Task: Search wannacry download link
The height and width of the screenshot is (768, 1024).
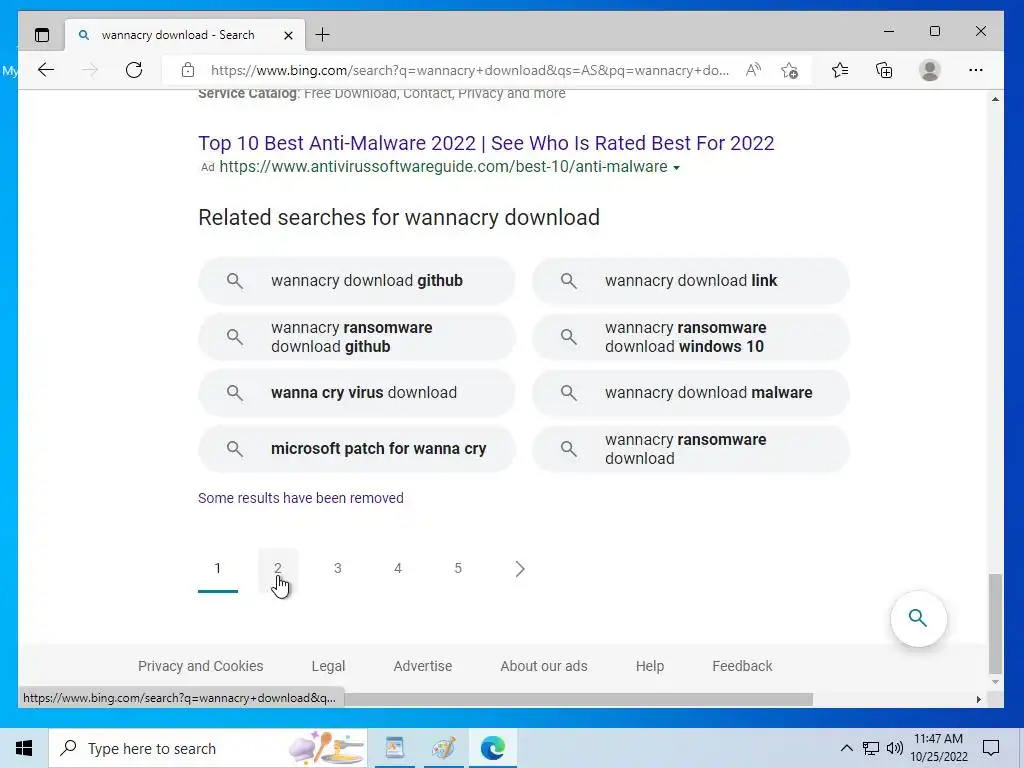Action: pyautogui.click(x=690, y=281)
